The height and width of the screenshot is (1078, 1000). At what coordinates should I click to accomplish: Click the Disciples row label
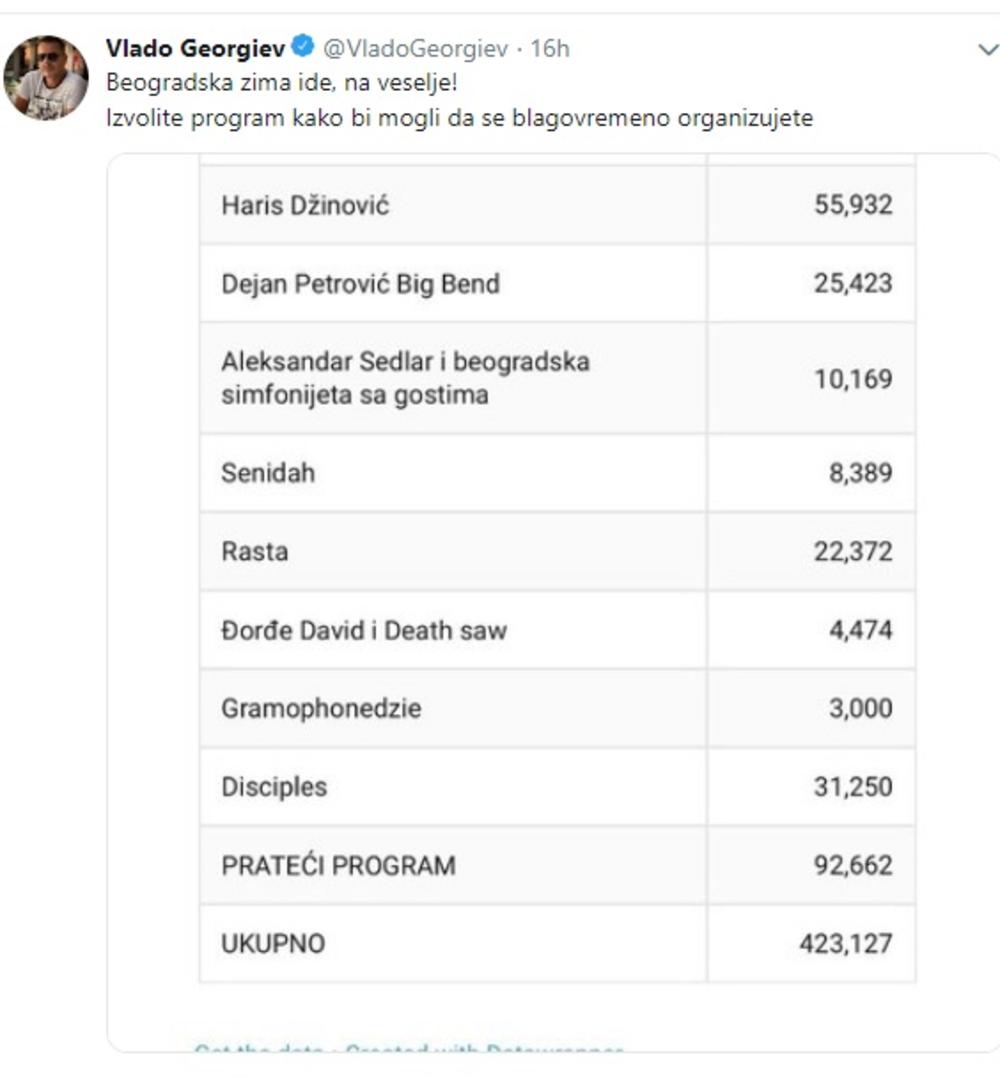[x=274, y=786]
